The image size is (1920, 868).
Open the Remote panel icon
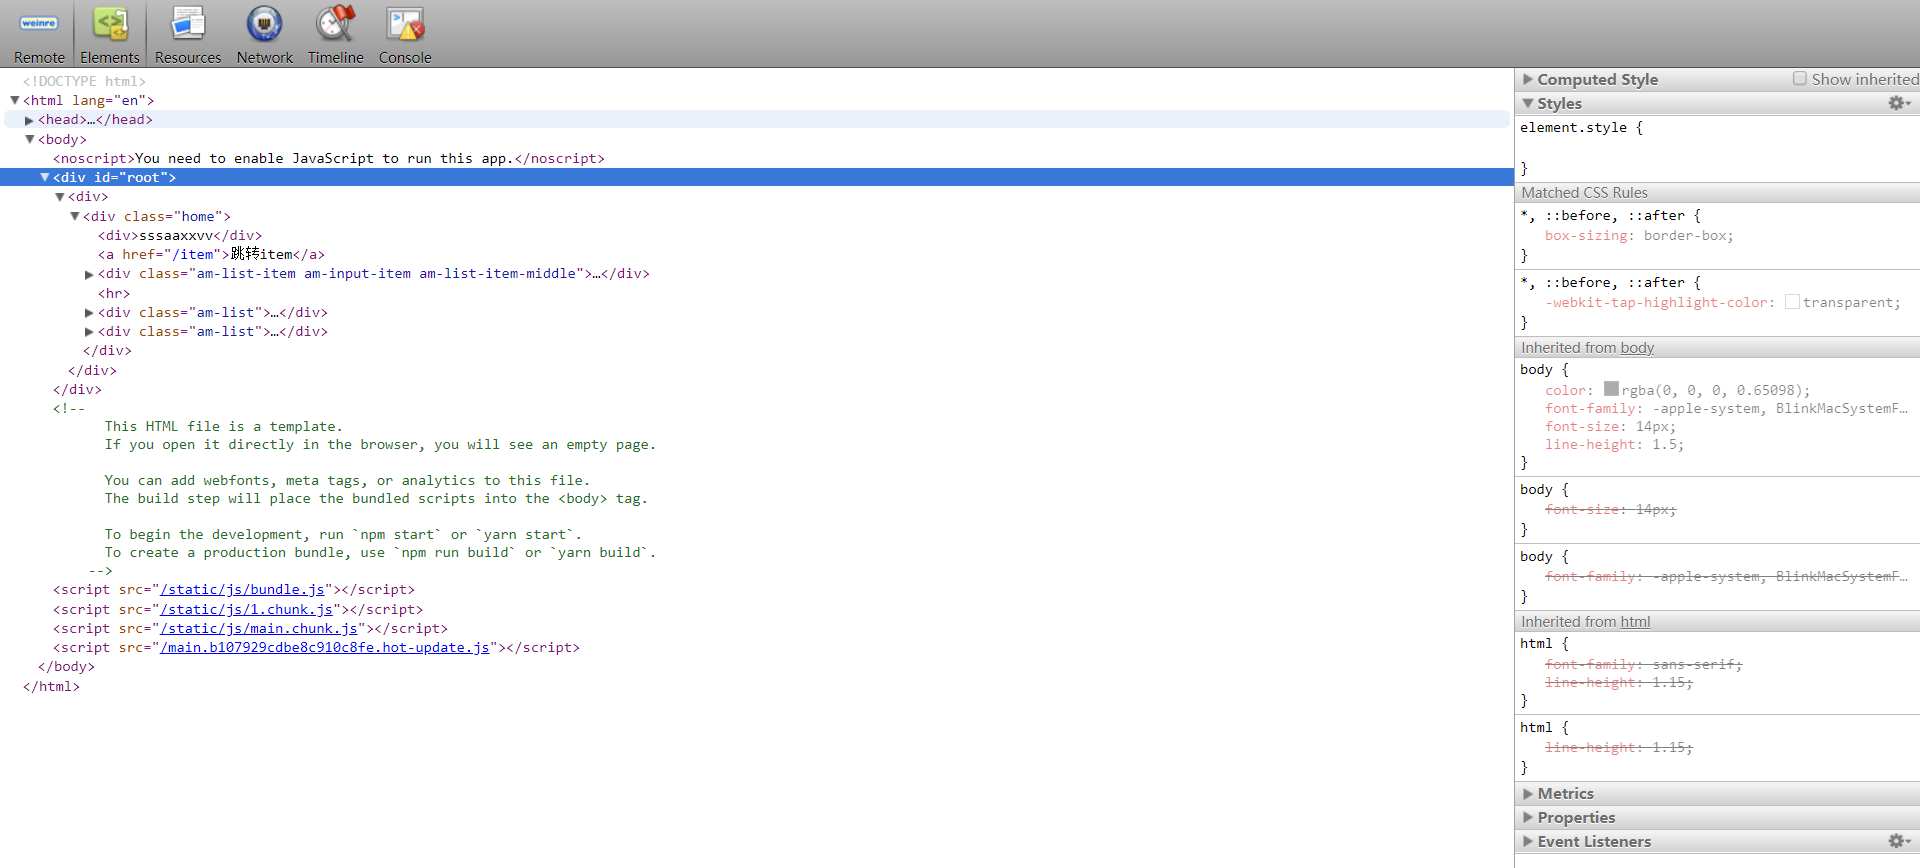point(39,23)
